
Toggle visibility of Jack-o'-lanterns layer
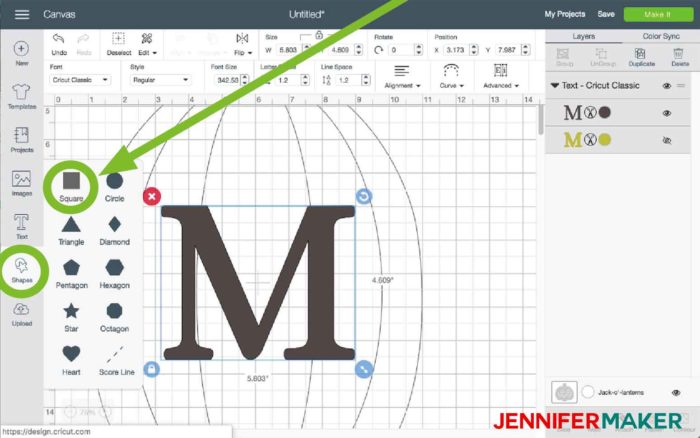675,392
